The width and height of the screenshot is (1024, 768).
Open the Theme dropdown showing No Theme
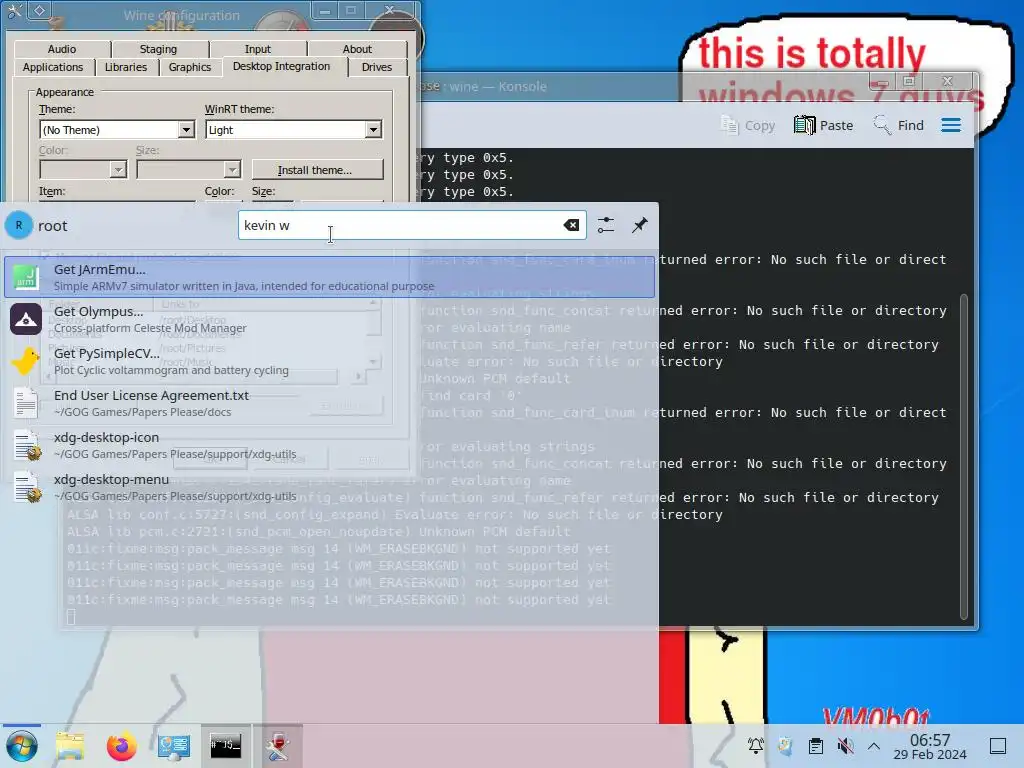point(117,129)
